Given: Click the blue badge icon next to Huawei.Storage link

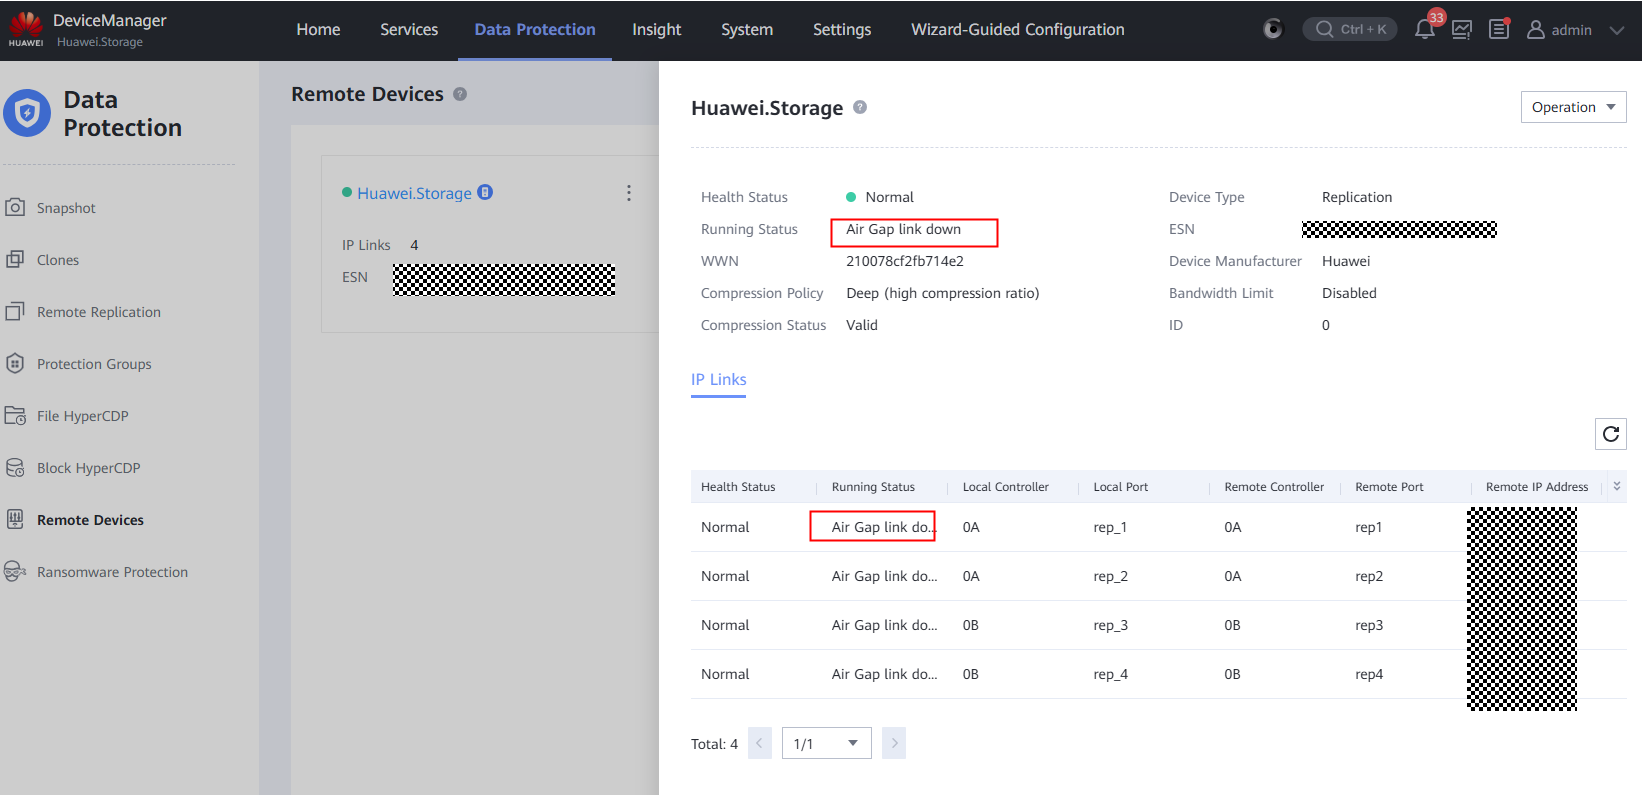Looking at the screenshot, I should 485,192.
